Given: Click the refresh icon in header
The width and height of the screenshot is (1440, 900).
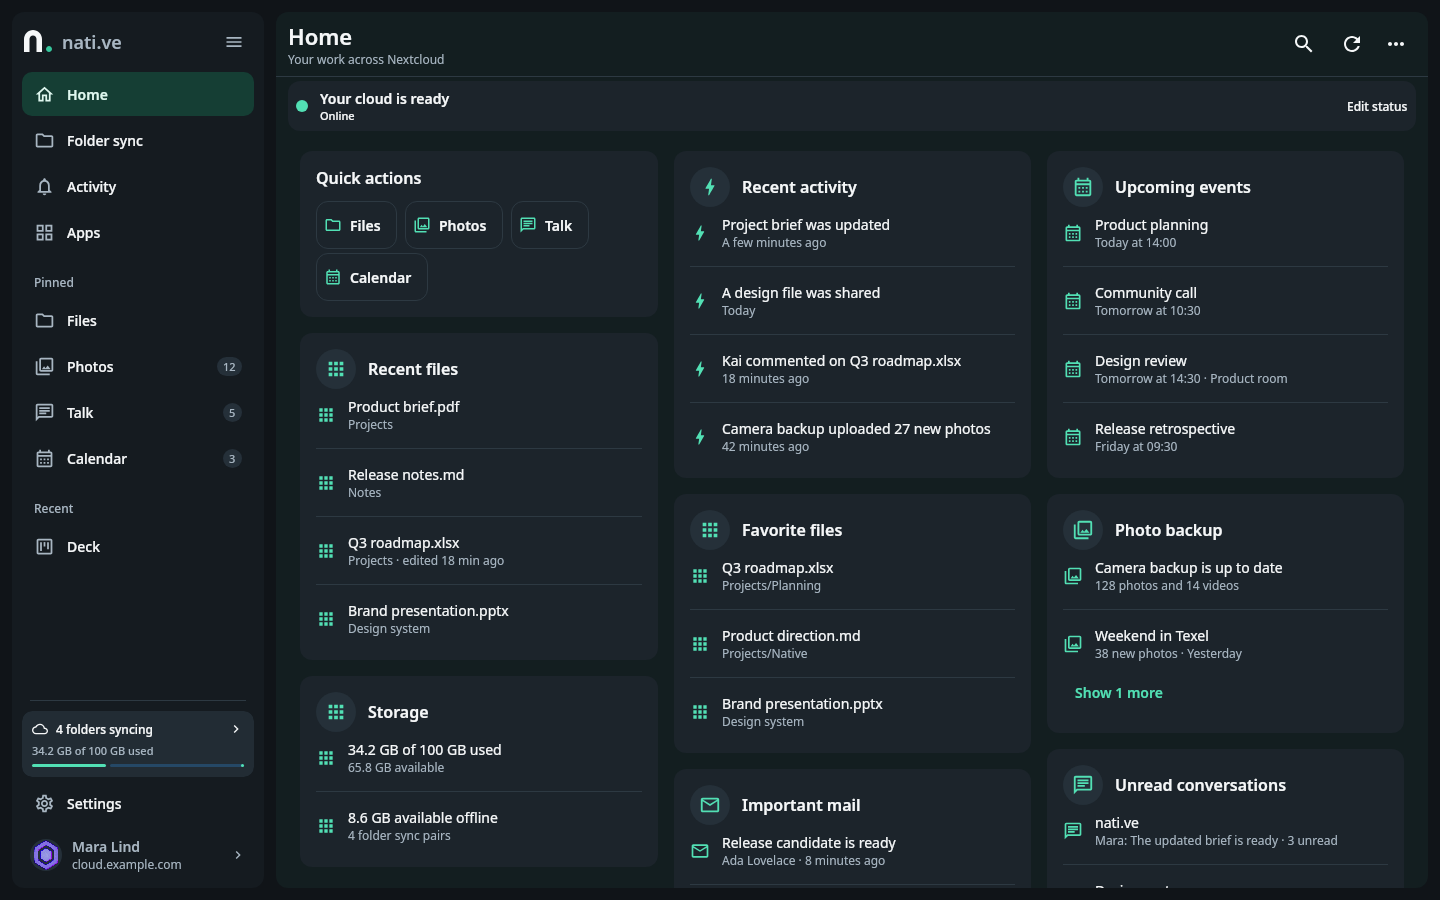Looking at the screenshot, I should click(1351, 43).
